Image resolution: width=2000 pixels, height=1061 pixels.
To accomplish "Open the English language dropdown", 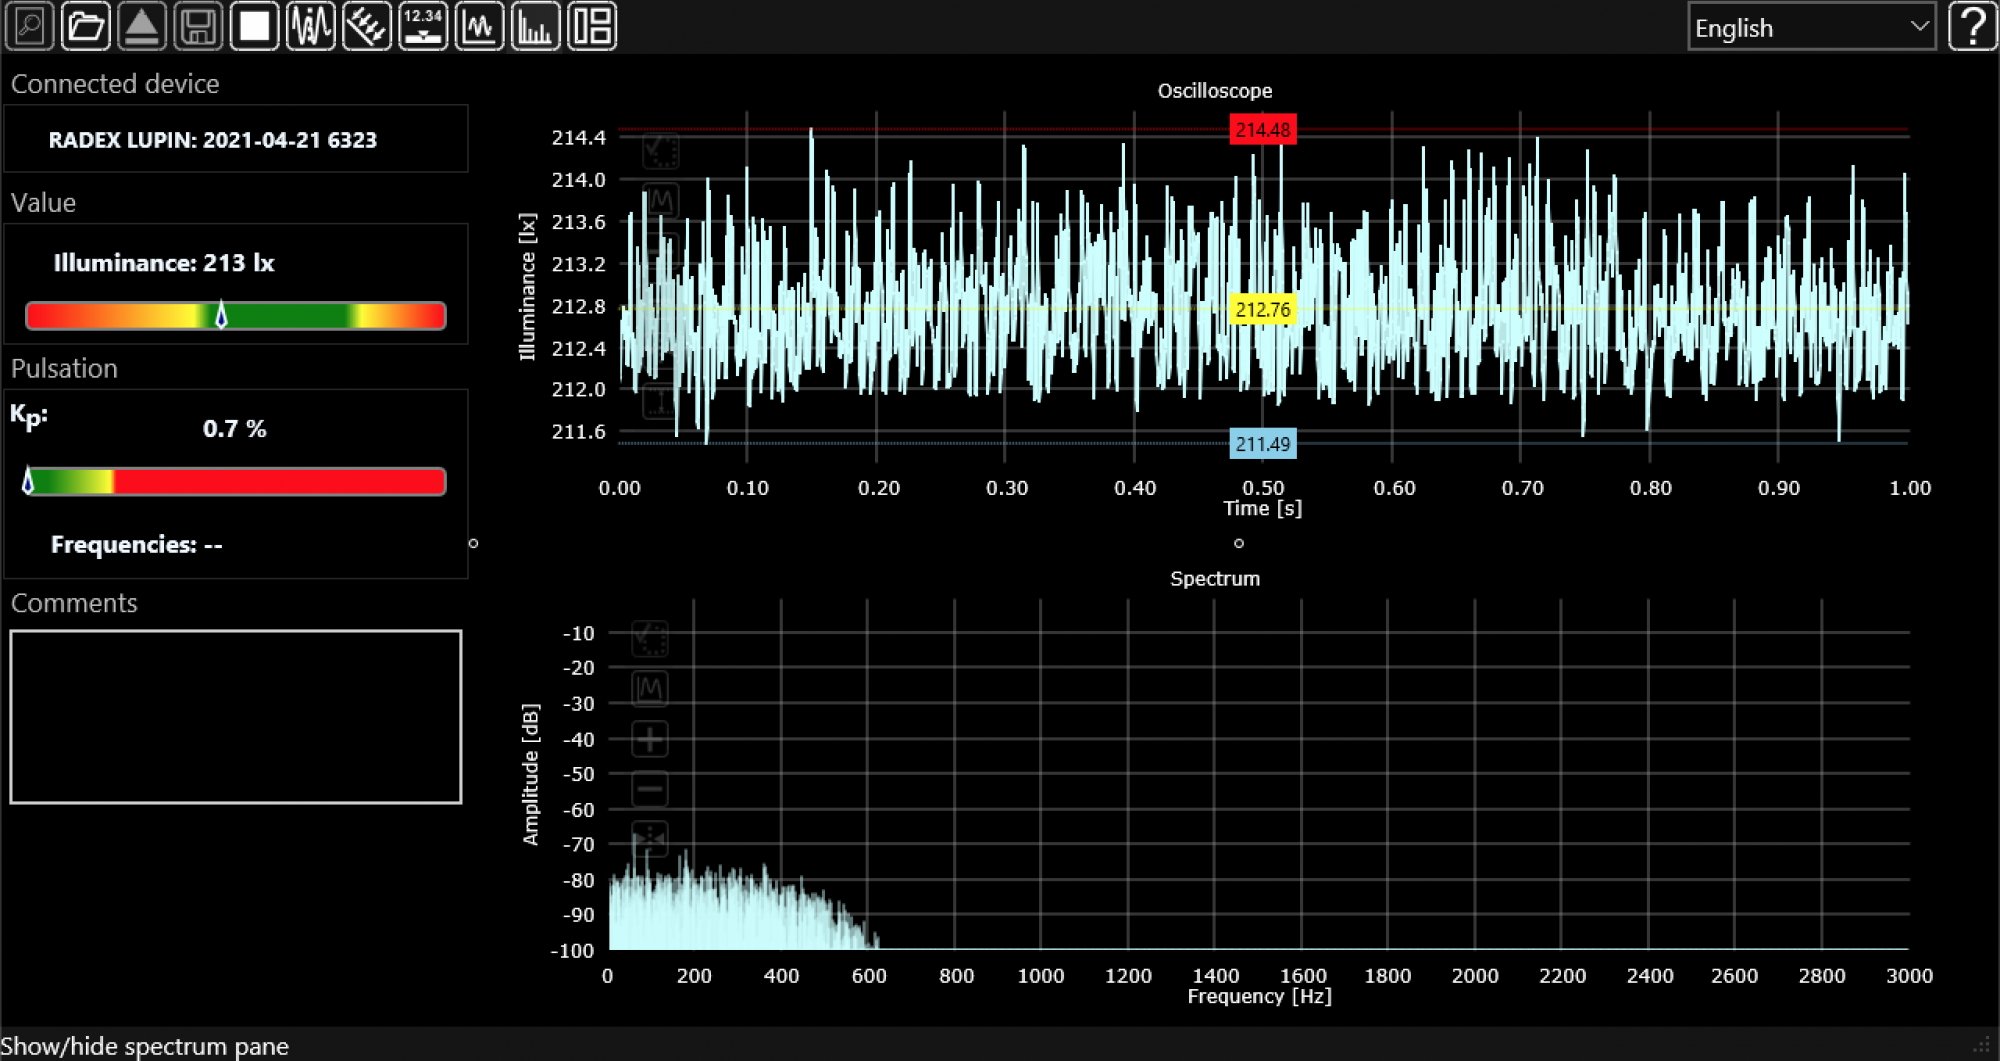I will [x=1811, y=27].
